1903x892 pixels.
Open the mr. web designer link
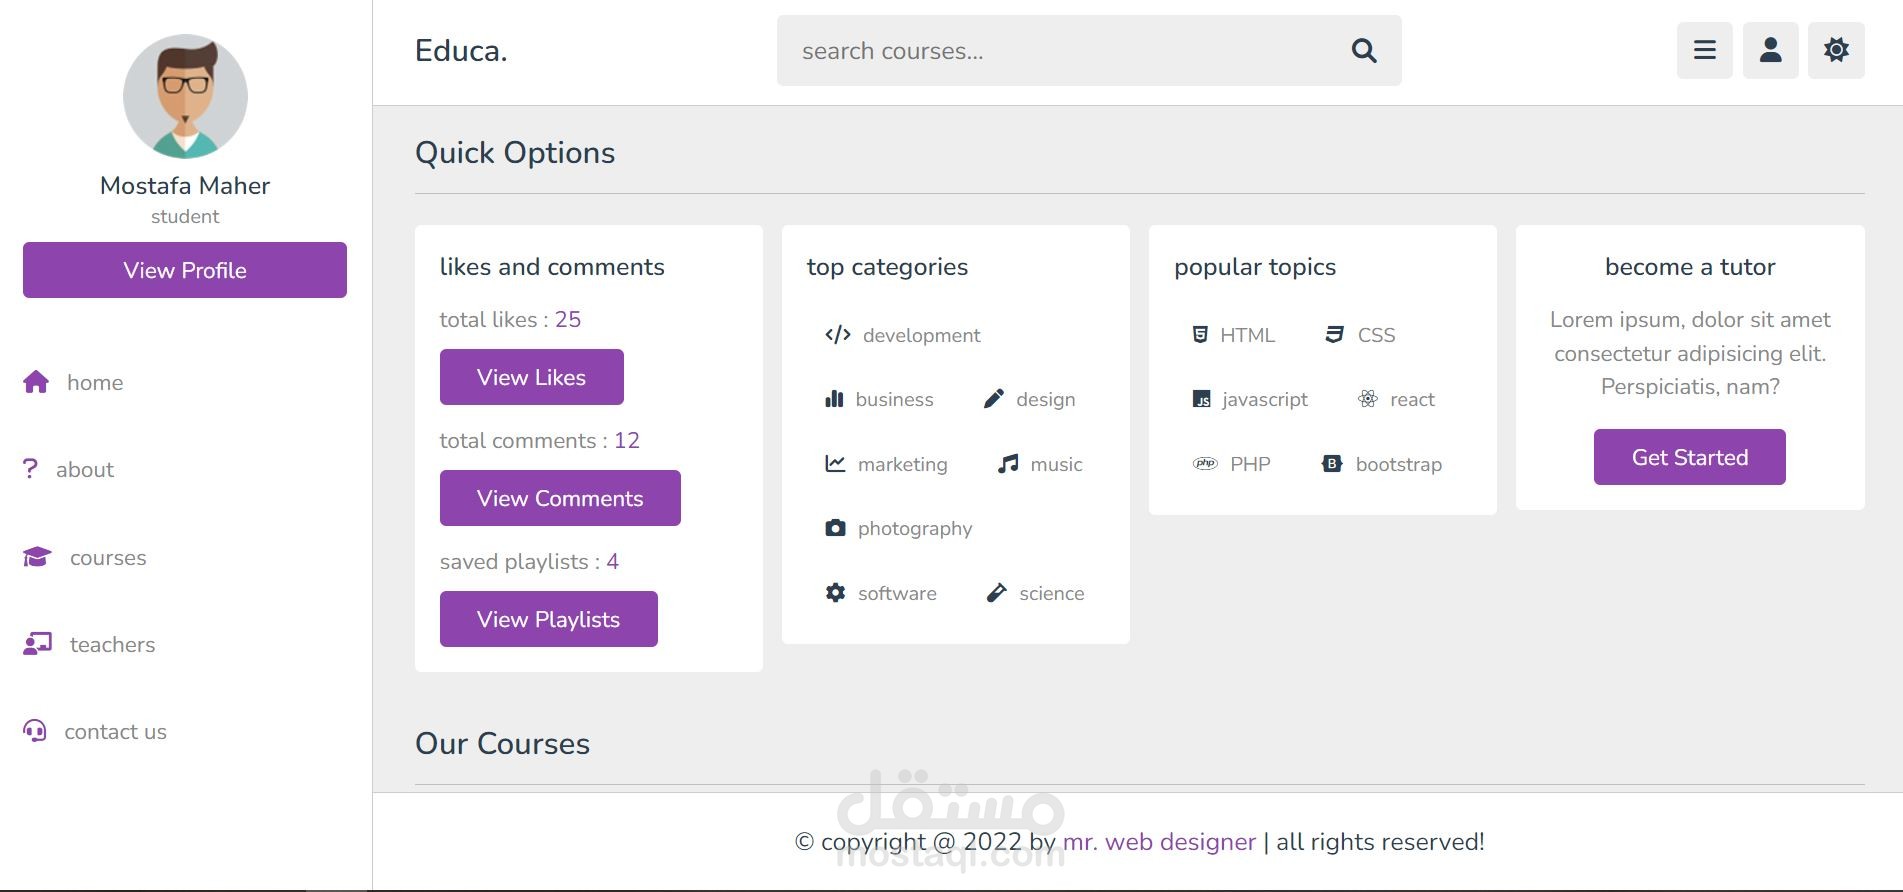1159,842
